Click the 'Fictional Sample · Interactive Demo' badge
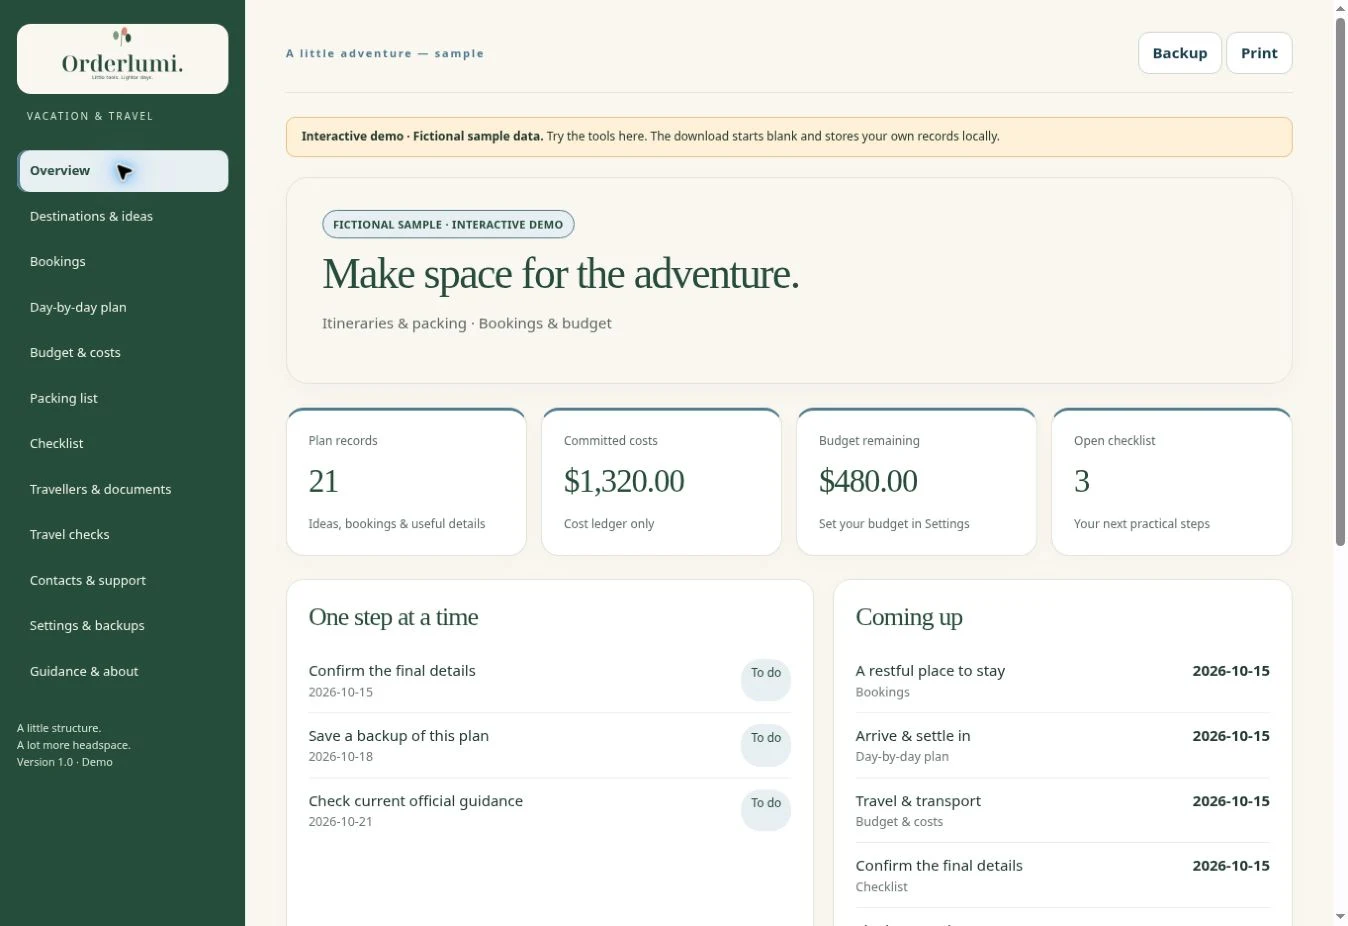The width and height of the screenshot is (1348, 926). (448, 224)
